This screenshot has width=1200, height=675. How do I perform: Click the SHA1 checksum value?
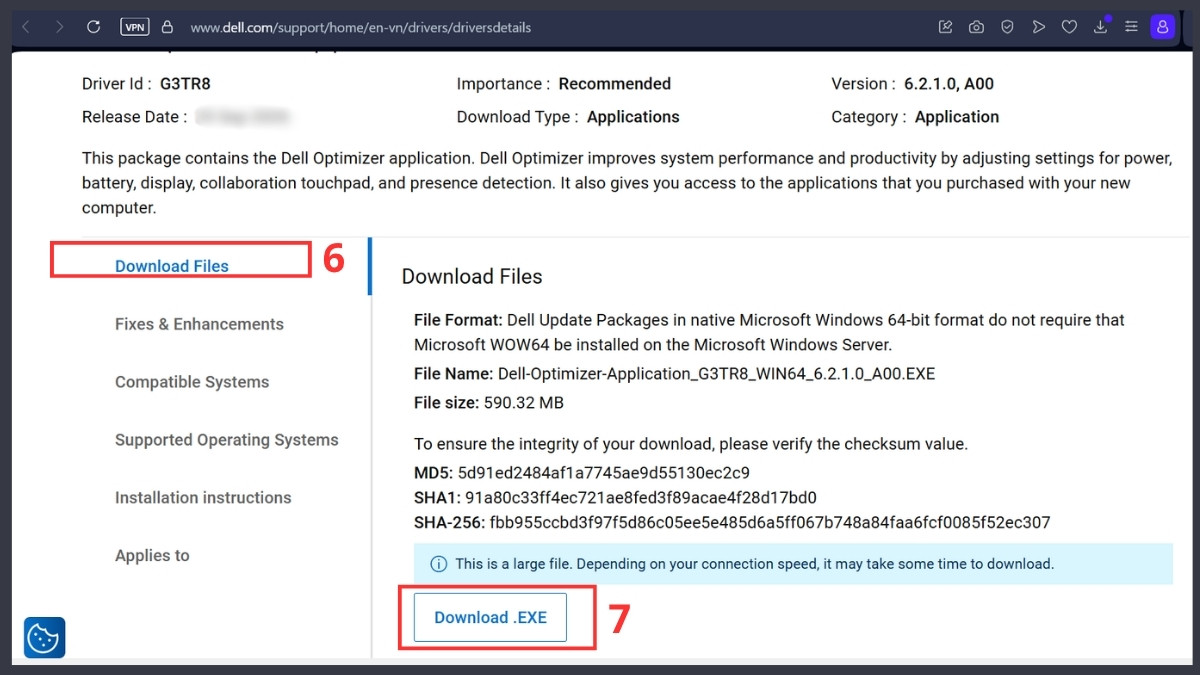(x=641, y=498)
